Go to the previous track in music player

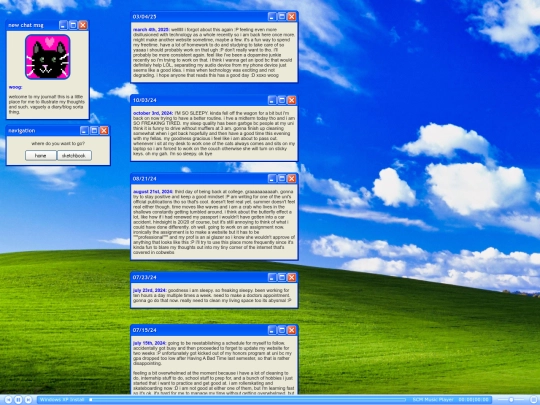click(x=9, y=400)
